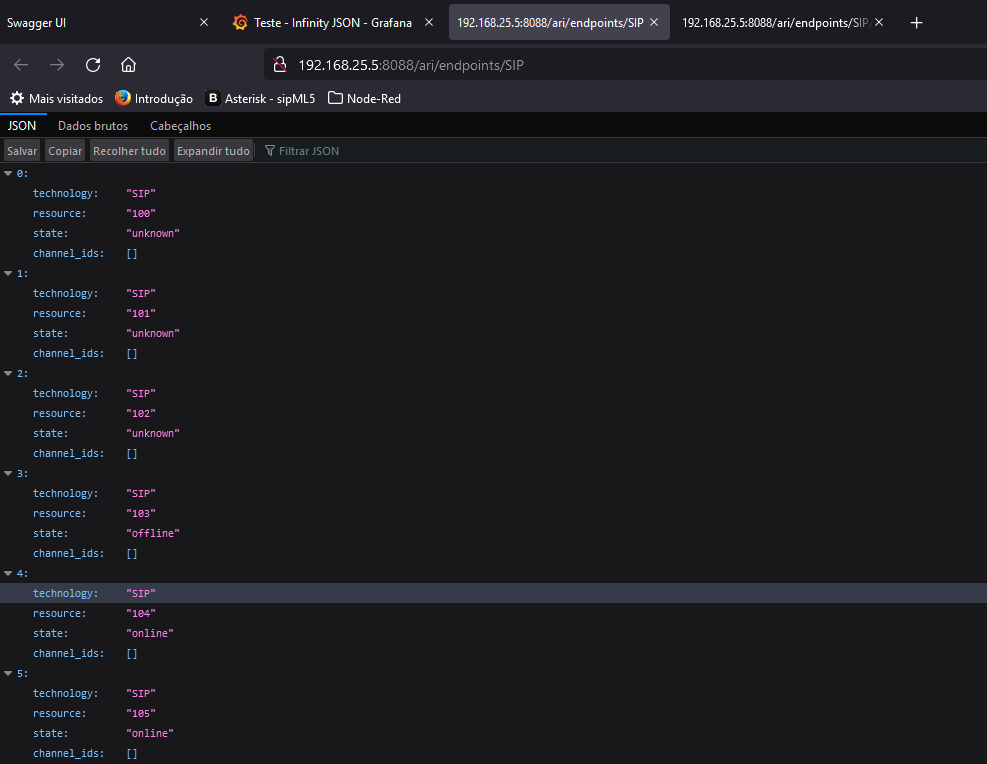Click the Back navigation arrow

20,64
